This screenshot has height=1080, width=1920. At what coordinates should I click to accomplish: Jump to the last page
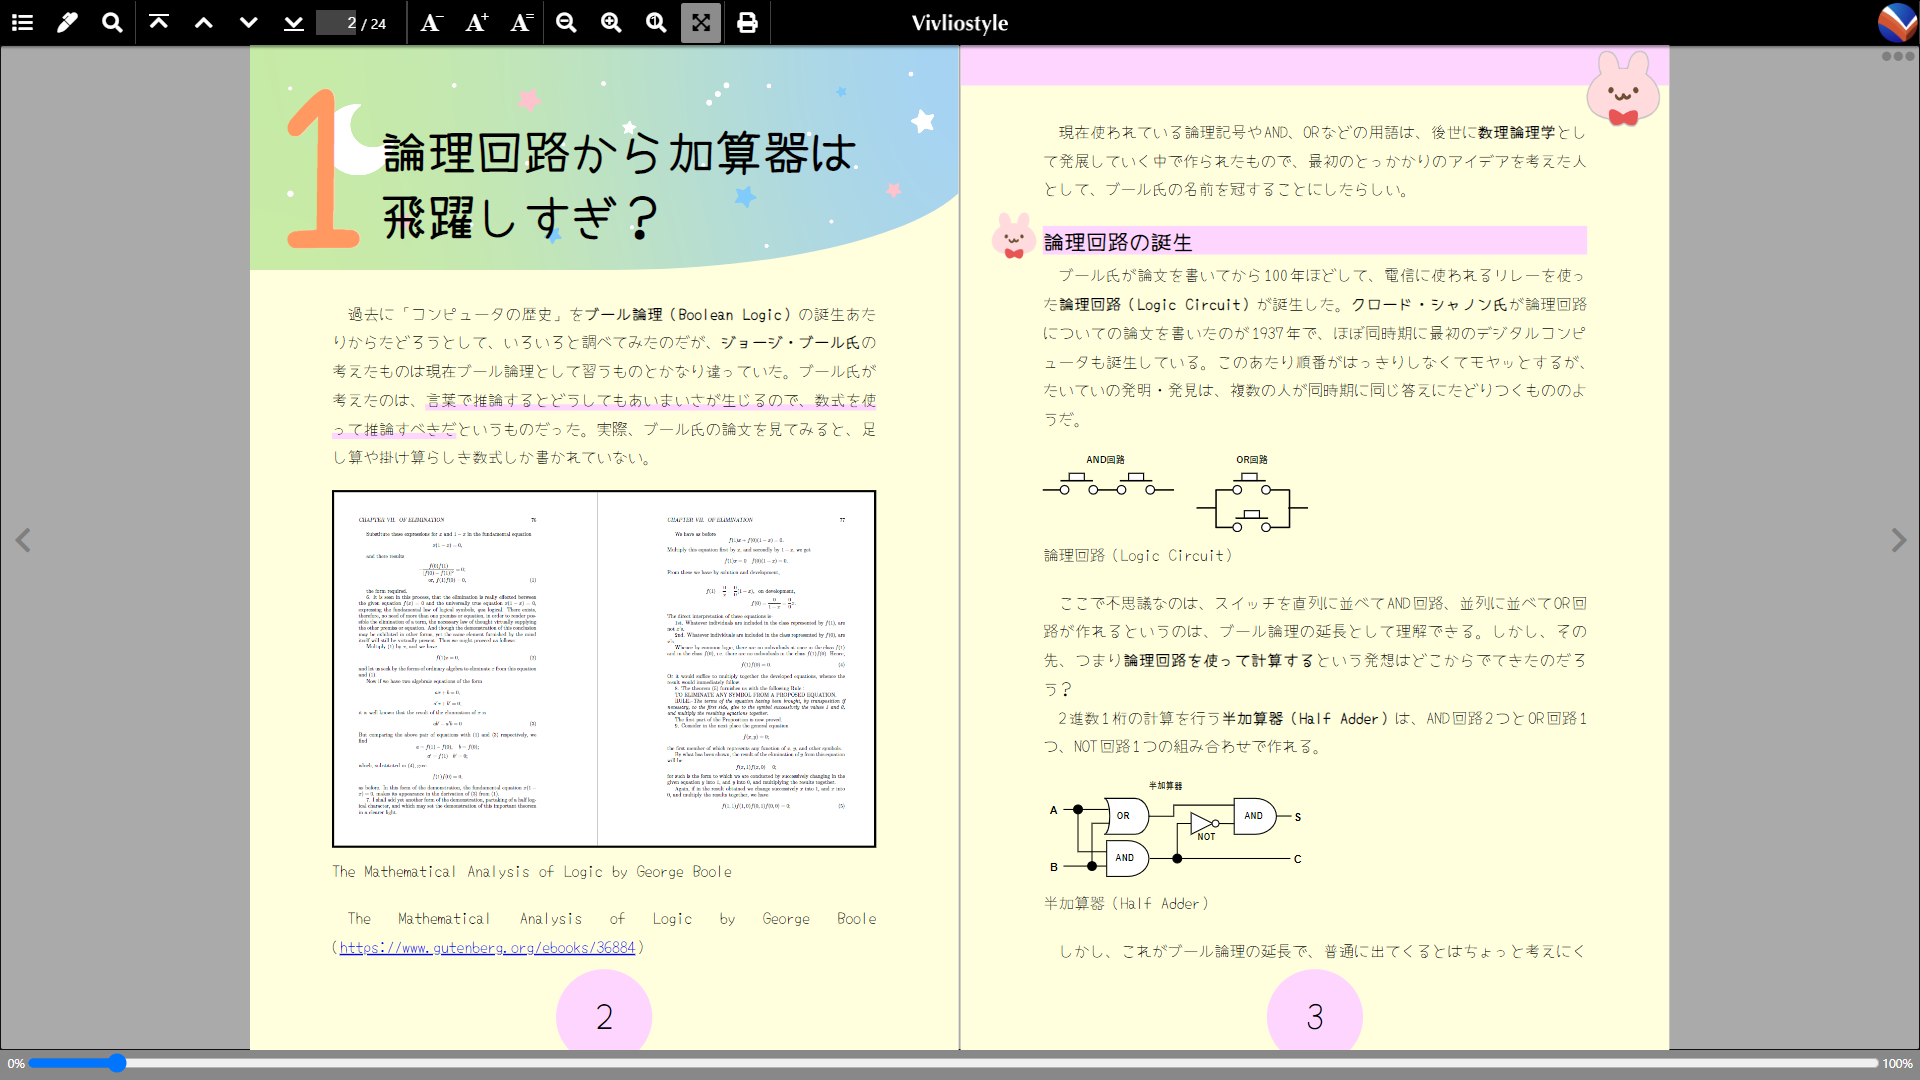tap(293, 22)
